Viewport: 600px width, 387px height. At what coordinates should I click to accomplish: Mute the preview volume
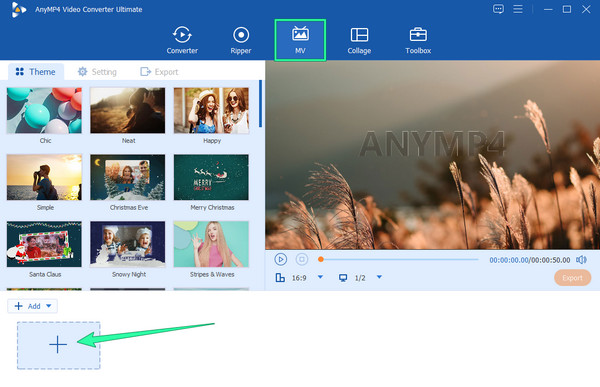click(581, 260)
